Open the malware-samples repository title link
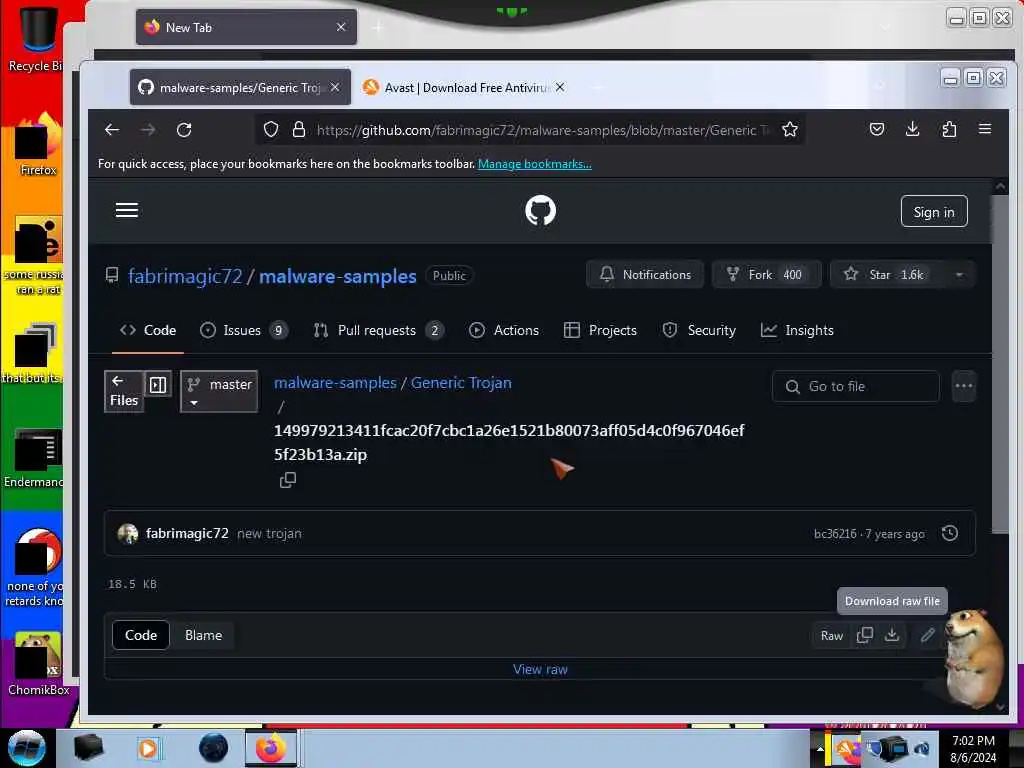 [338, 276]
